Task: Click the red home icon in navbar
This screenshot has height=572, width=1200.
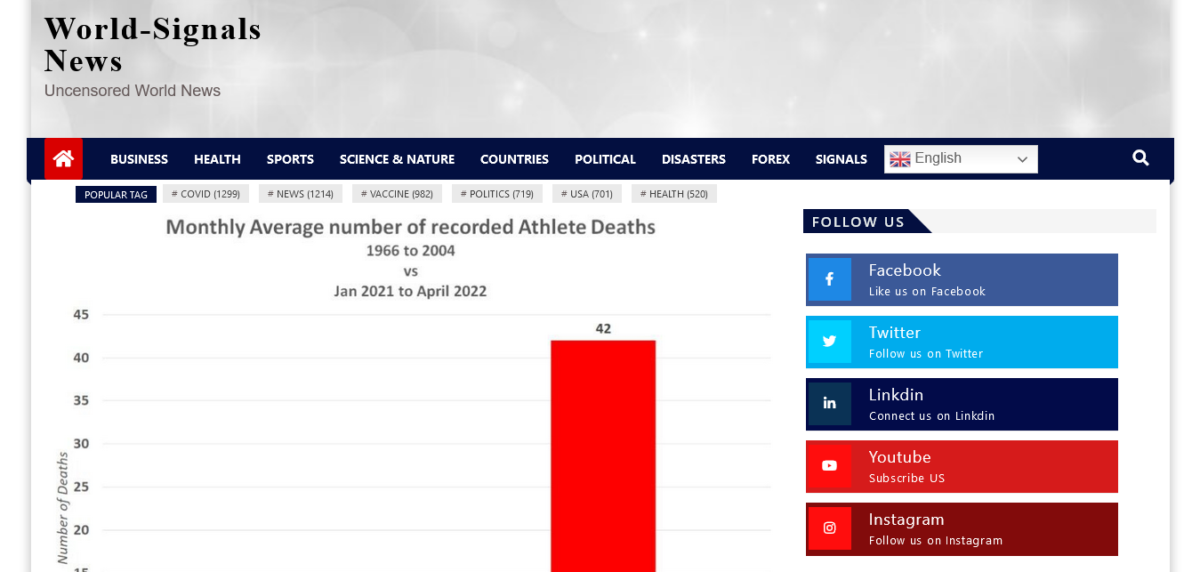Action: [63, 159]
